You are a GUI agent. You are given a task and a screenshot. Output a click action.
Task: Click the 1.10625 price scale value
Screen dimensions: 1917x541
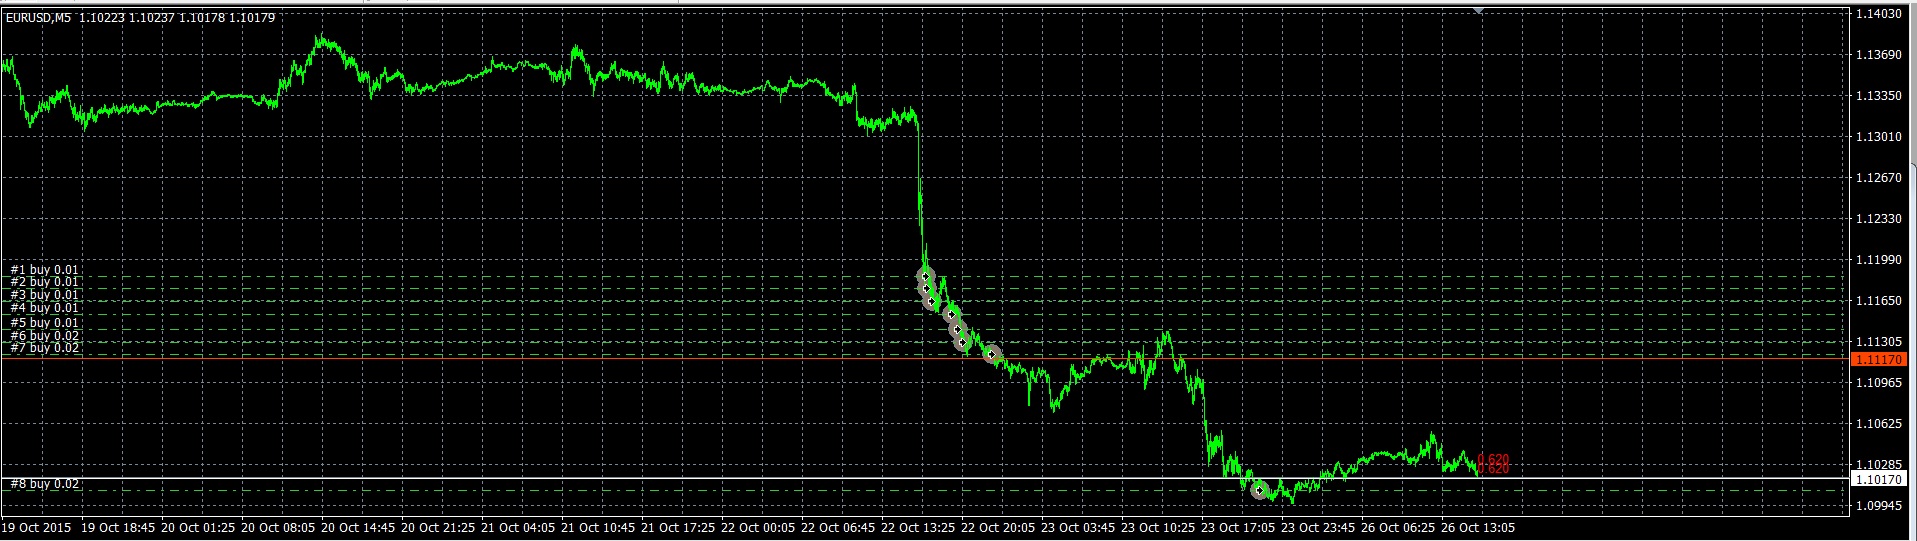click(1877, 424)
